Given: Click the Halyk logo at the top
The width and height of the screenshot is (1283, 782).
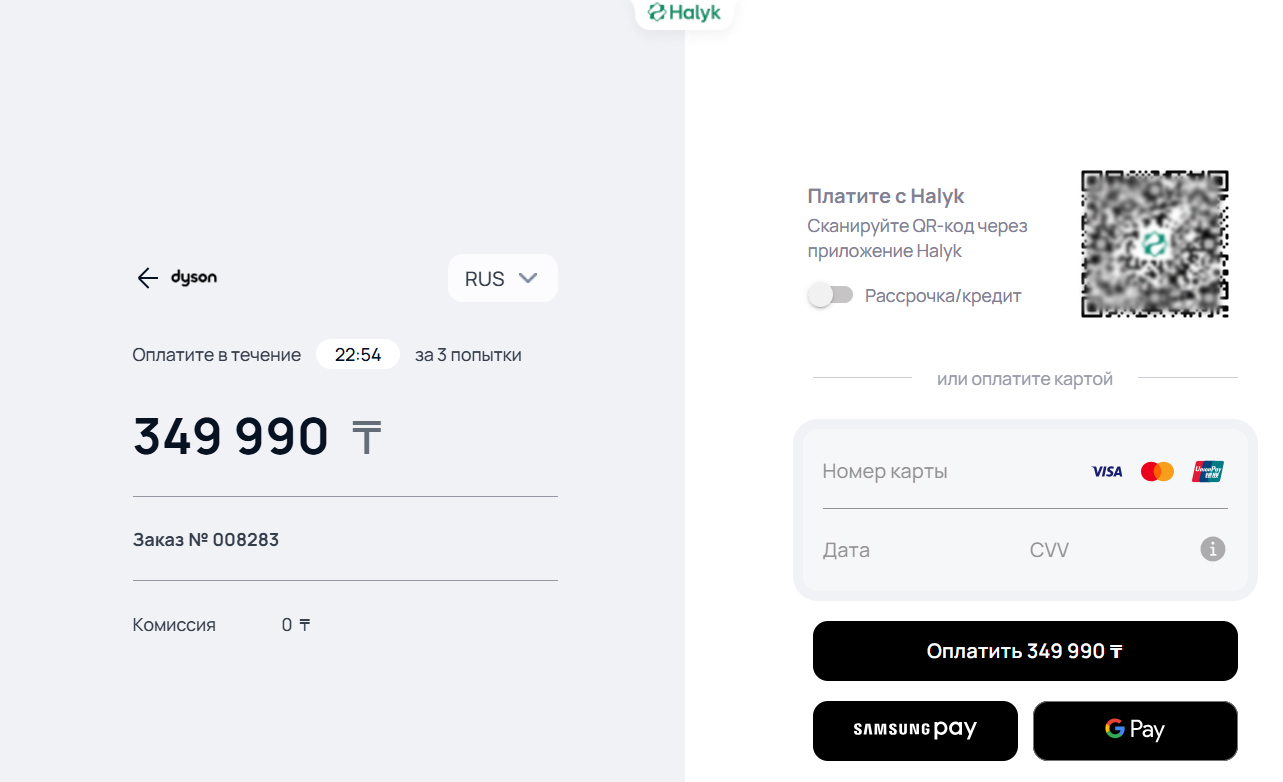Looking at the screenshot, I should click(x=684, y=13).
